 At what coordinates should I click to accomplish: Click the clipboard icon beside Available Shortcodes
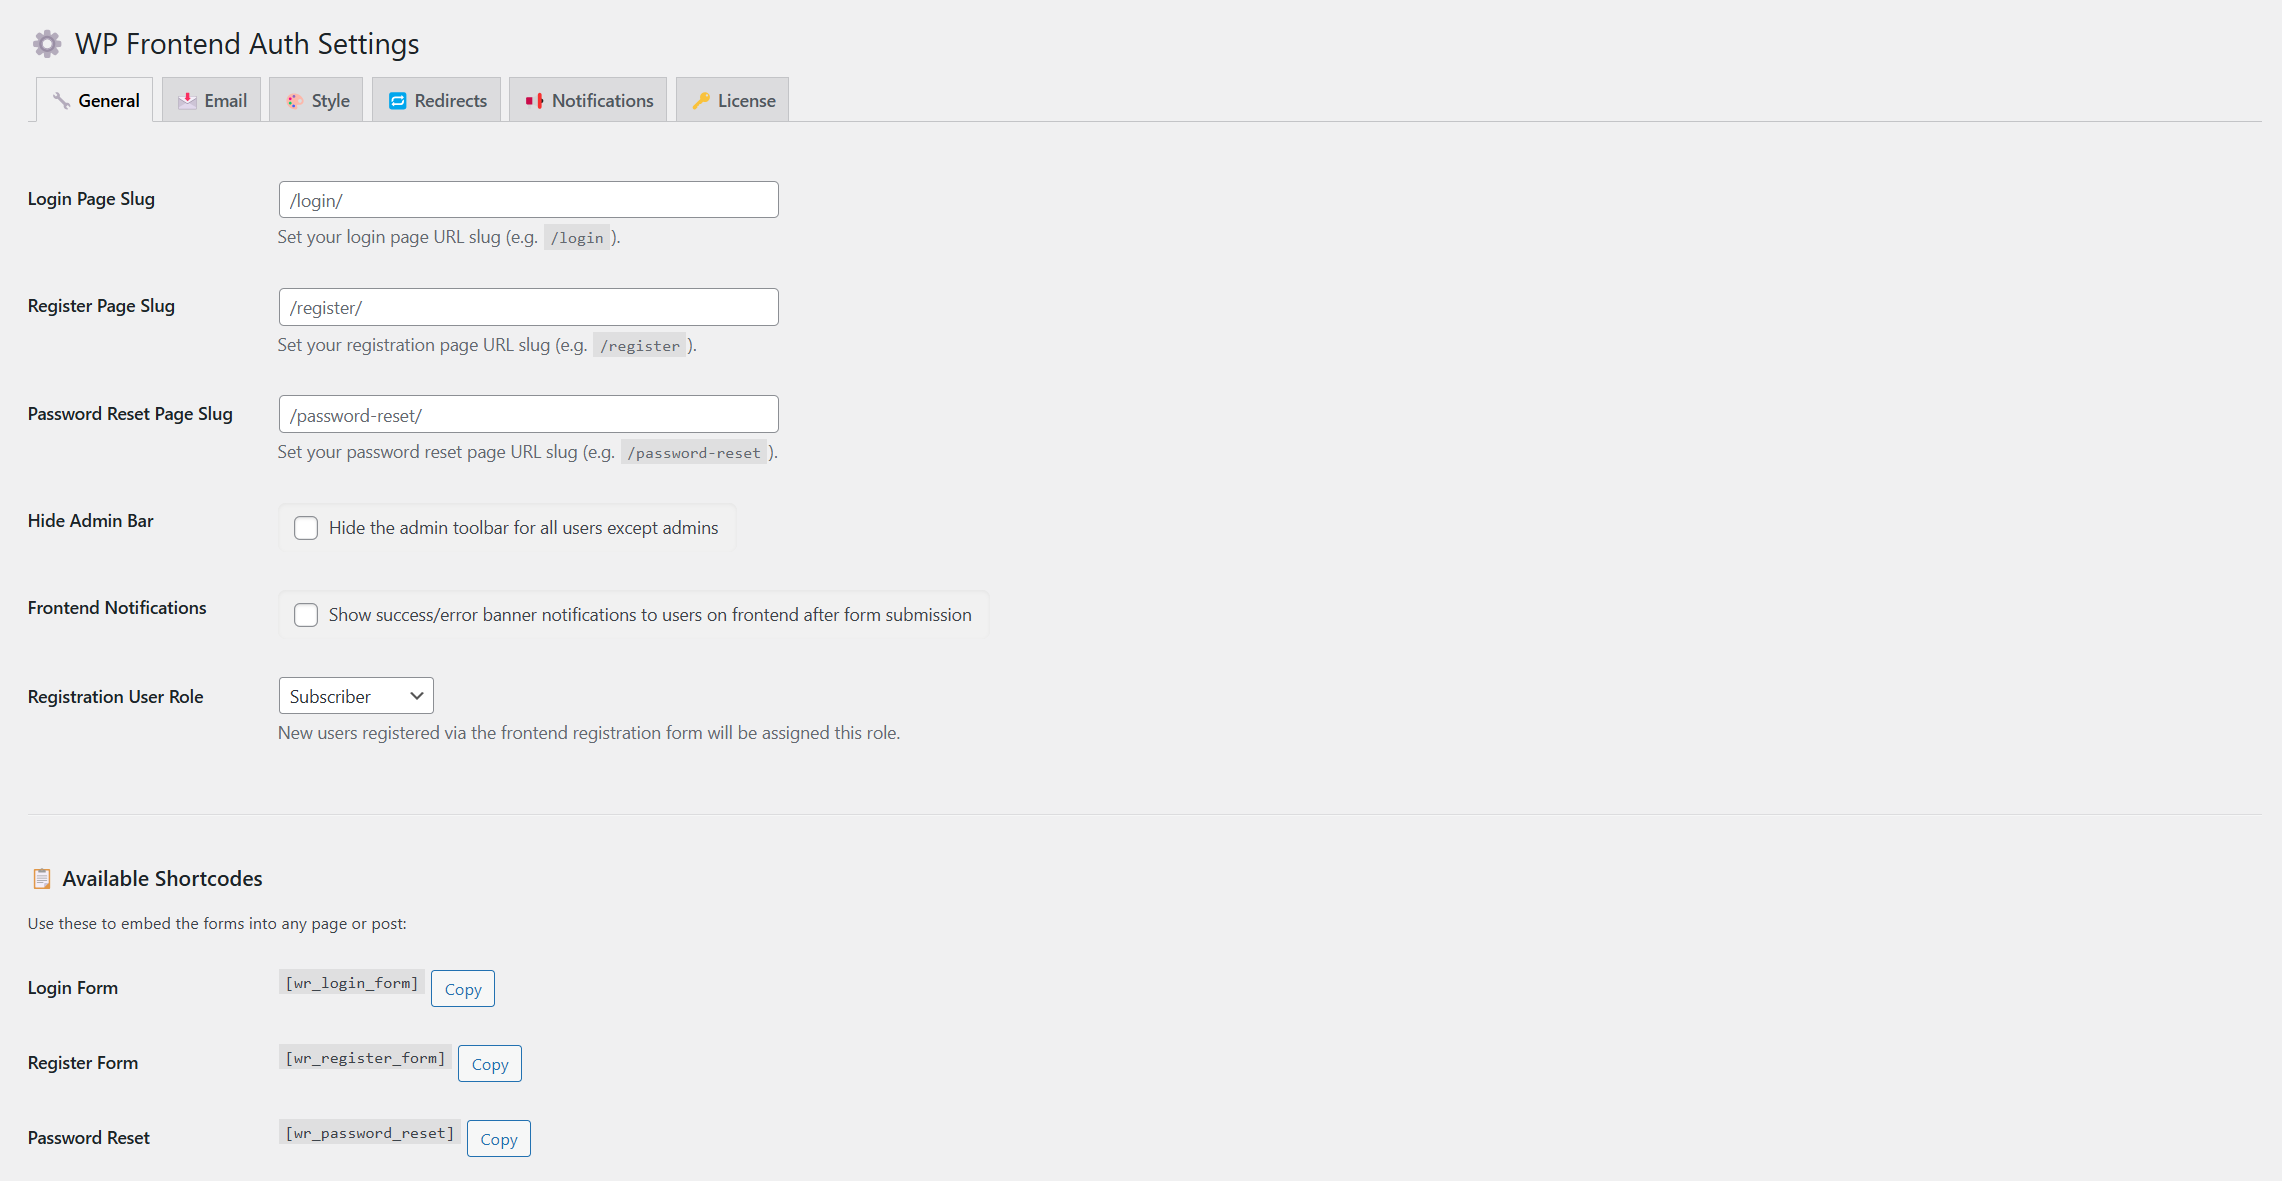click(41, 879)
